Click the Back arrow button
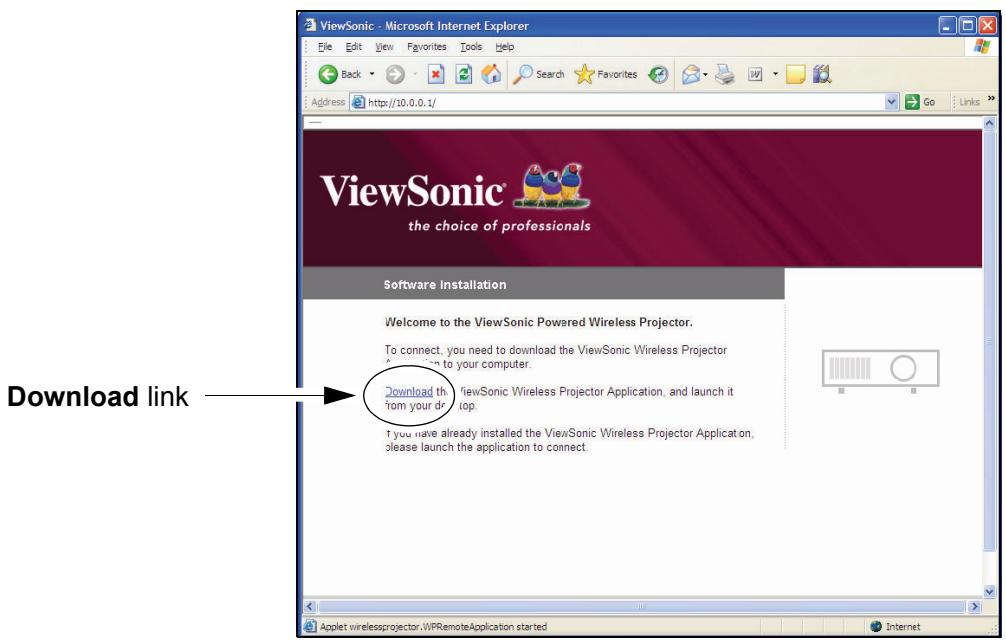This screenshot has width=1006, height=643. [340, 74]
